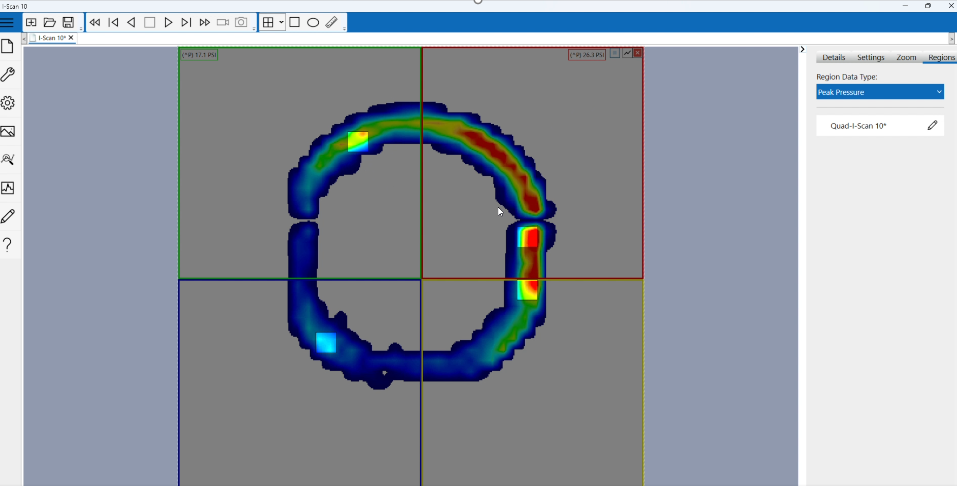Open the region toolbar overflow options
The width and height of the screenshot is (957, 486).
click(345, 29)
